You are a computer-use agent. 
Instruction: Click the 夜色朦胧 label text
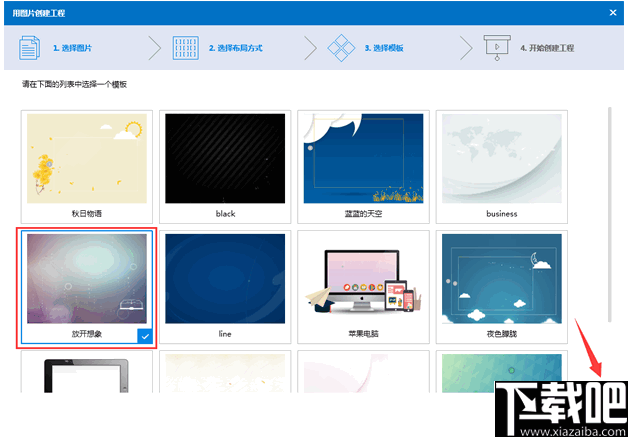pyautogui.click(x=501, y=334)
